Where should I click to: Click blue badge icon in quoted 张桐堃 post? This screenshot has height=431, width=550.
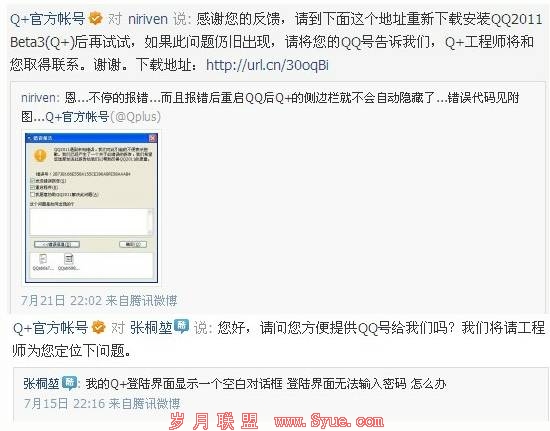tap(69, 383)
